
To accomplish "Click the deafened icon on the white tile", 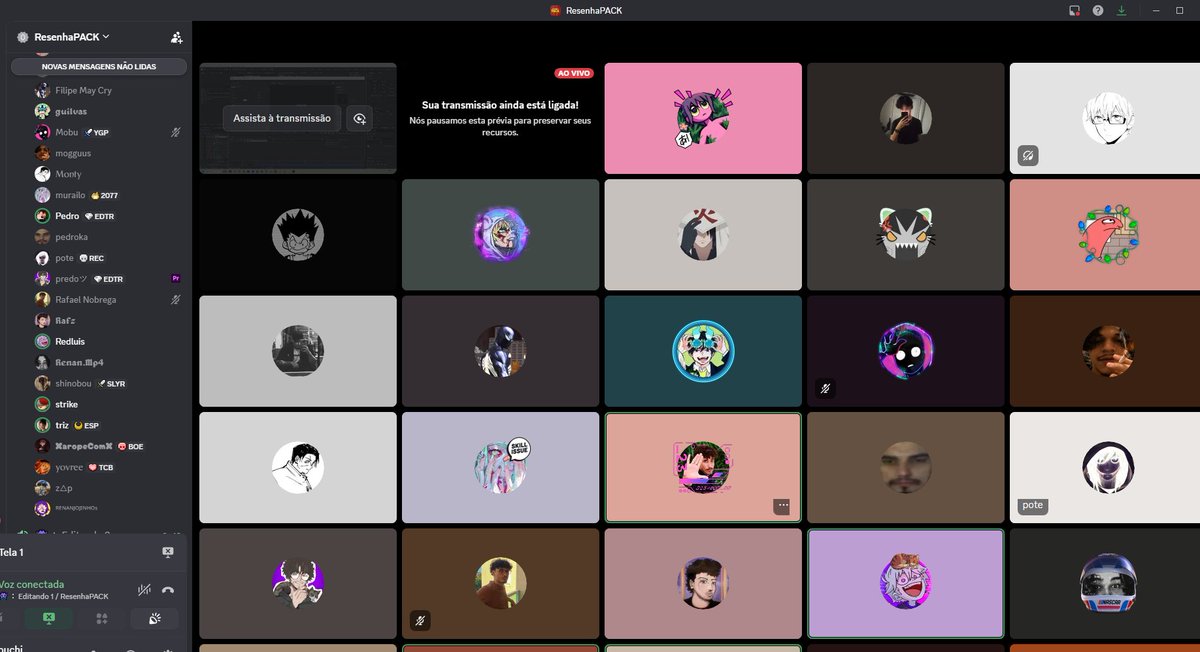I will point(1028,155).
